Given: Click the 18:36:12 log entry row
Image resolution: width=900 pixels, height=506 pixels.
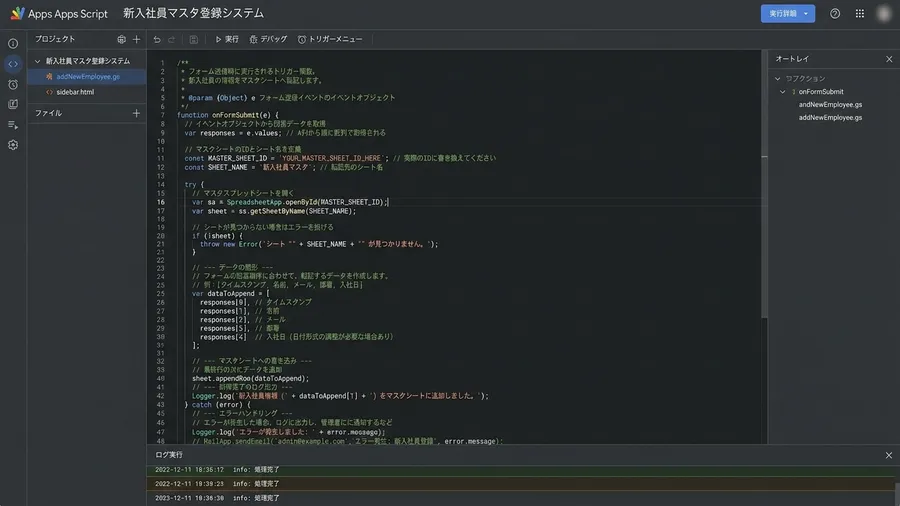Looking at the screenshot, I should (x=521, y=469).
